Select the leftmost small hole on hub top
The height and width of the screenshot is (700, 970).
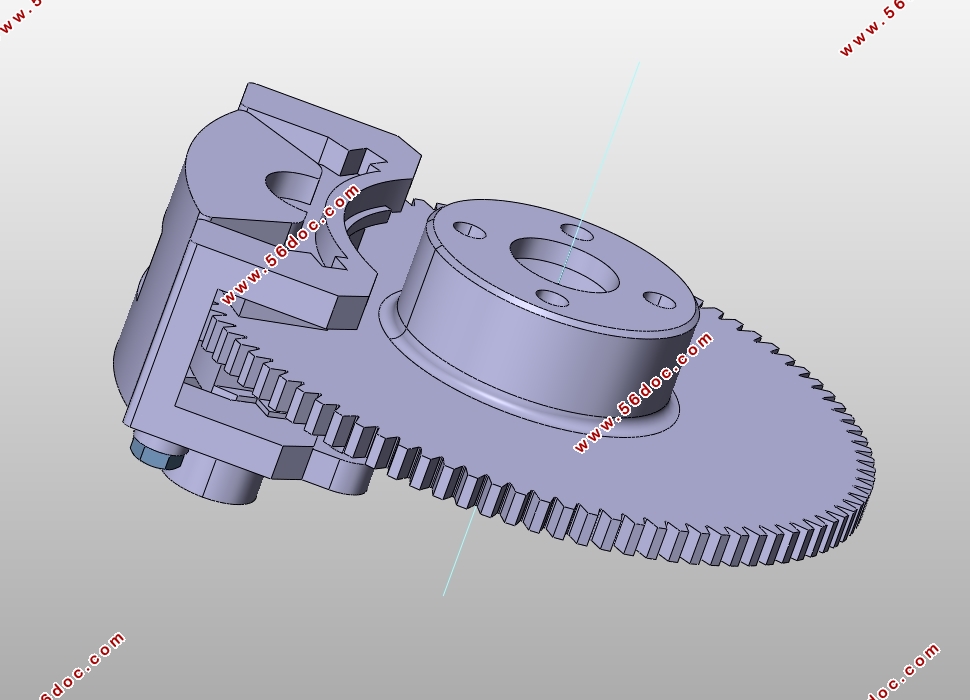pyautogui.click(x=470, y=232)
